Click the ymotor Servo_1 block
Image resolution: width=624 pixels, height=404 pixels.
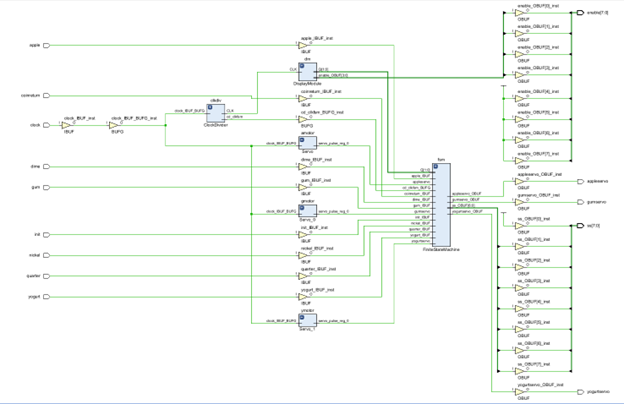(307, 319)
